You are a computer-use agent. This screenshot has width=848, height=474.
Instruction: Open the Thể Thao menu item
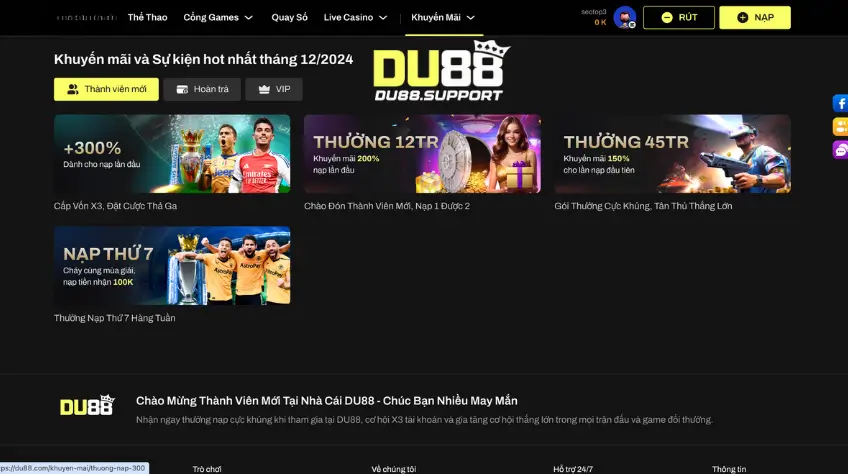[147, 17]
